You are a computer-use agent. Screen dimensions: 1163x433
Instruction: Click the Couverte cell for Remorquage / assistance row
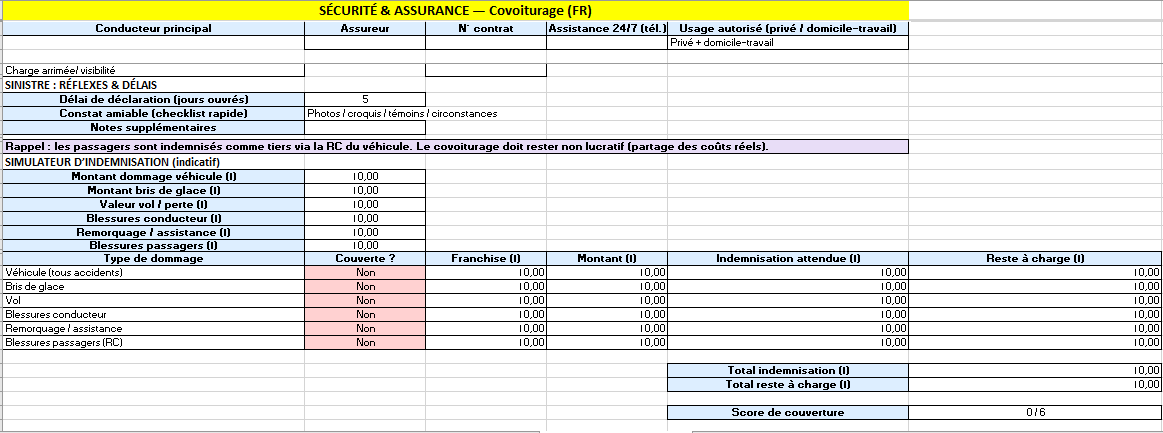[x=365, y=328]
